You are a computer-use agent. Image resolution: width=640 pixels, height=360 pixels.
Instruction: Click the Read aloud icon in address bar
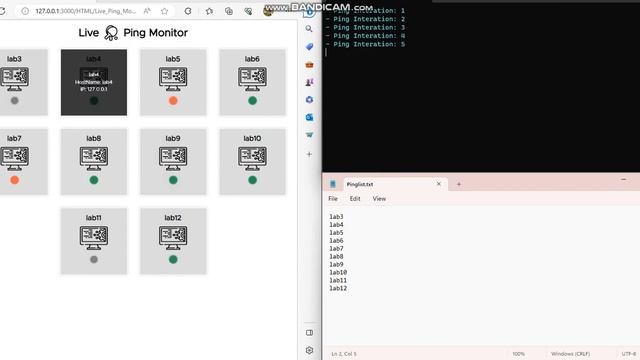[147, 11]
